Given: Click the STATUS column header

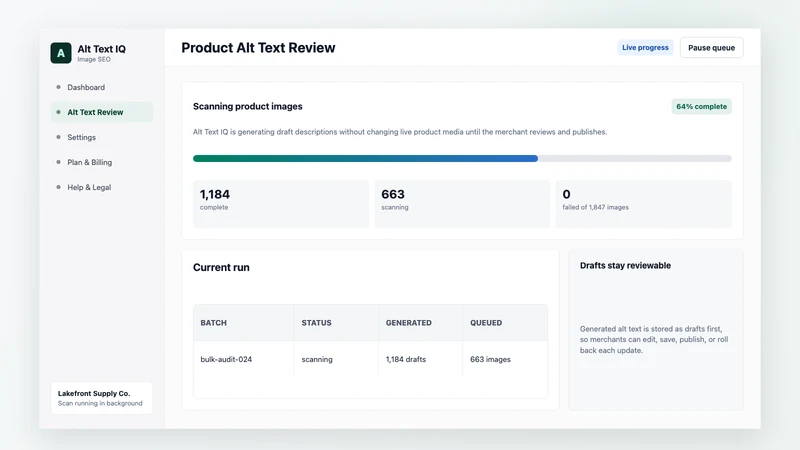Looking at the screenshot, I should [336, 323].
